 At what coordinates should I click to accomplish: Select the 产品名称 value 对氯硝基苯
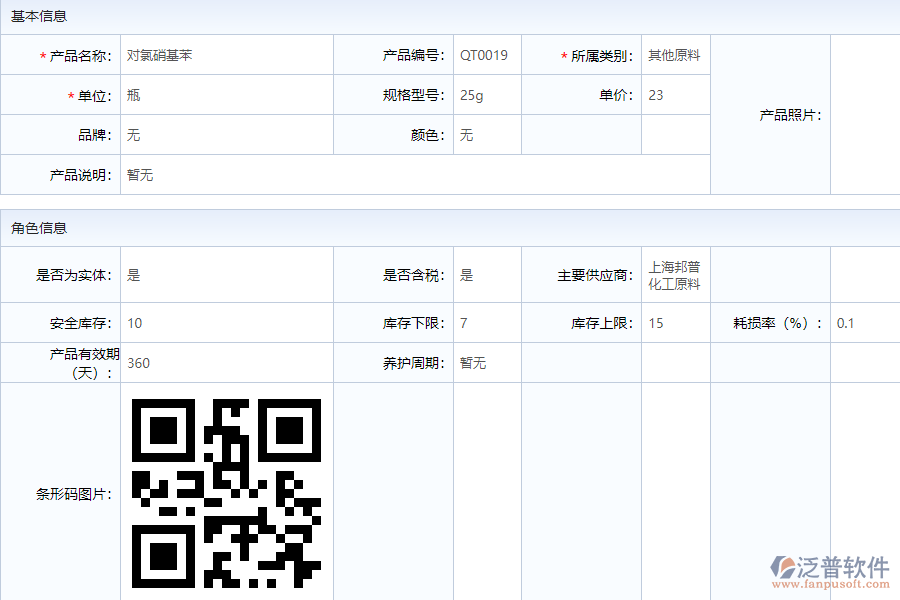(x=162, y=55)
